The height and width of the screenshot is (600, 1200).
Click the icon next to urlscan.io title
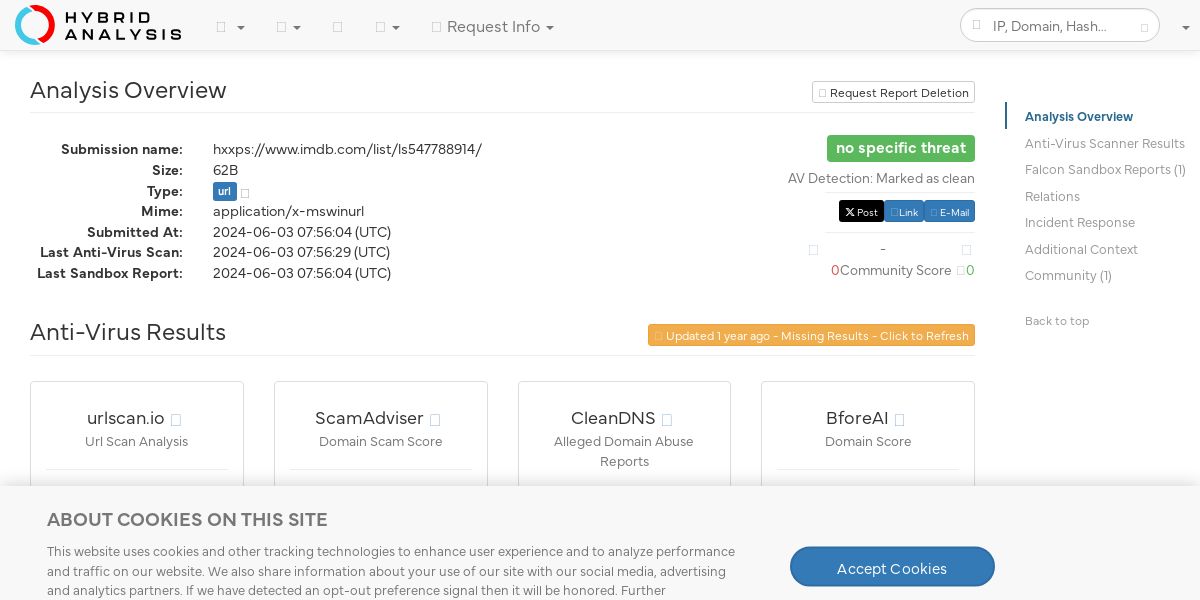pos(176,420)
